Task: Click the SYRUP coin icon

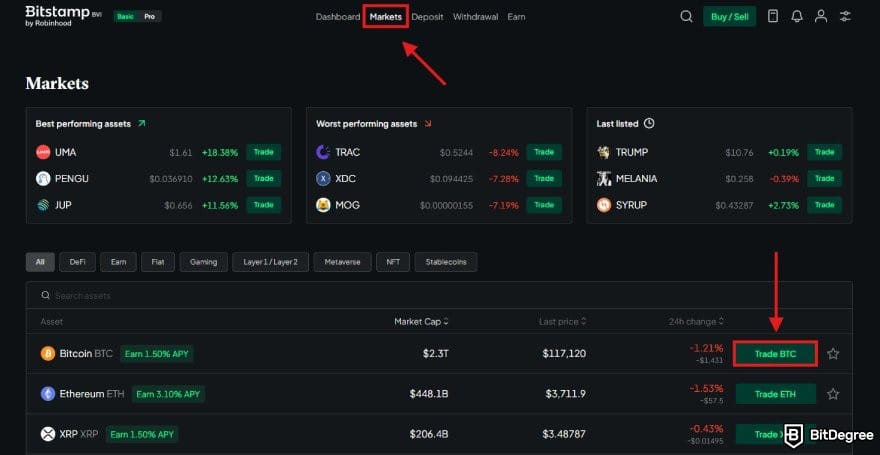Action: click(x=604, y=205)
